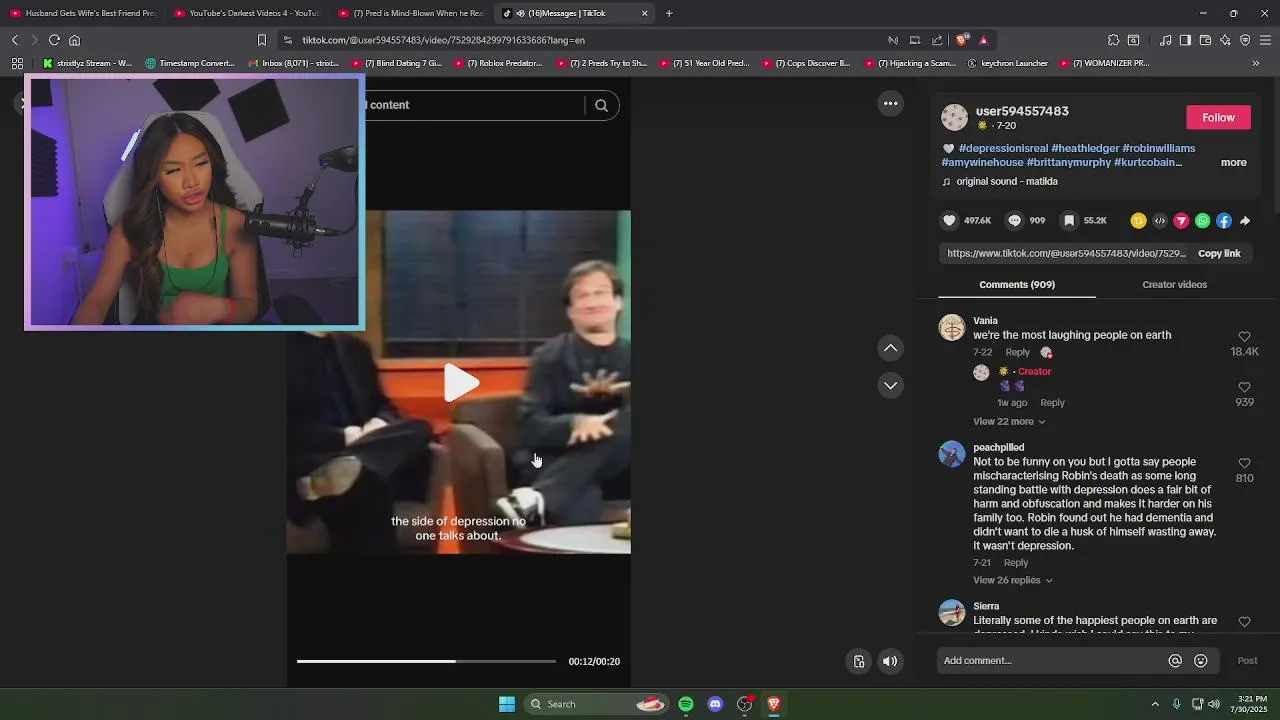Reload the page
Image resolution: width=1280 pixels, height=720 pixels.
[54, 40]
